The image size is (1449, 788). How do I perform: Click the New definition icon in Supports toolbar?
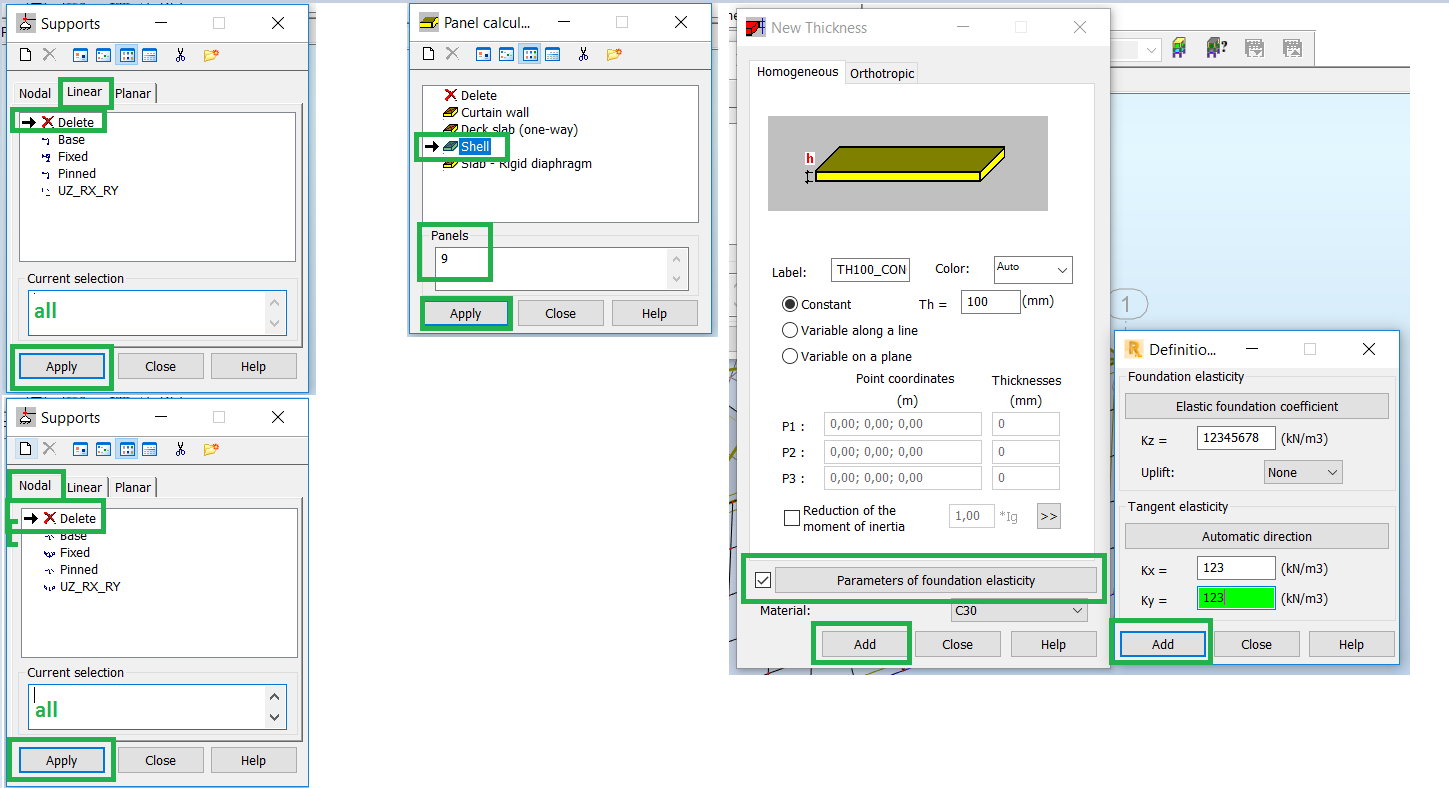pyautogui.click(x=23, y=55)
